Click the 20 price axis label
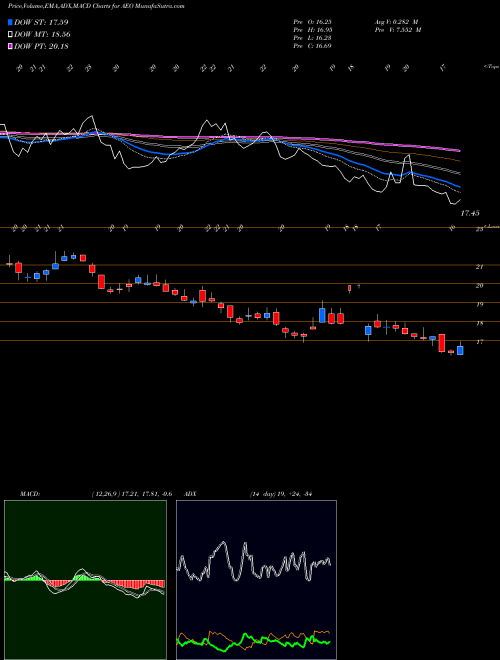 479,285
